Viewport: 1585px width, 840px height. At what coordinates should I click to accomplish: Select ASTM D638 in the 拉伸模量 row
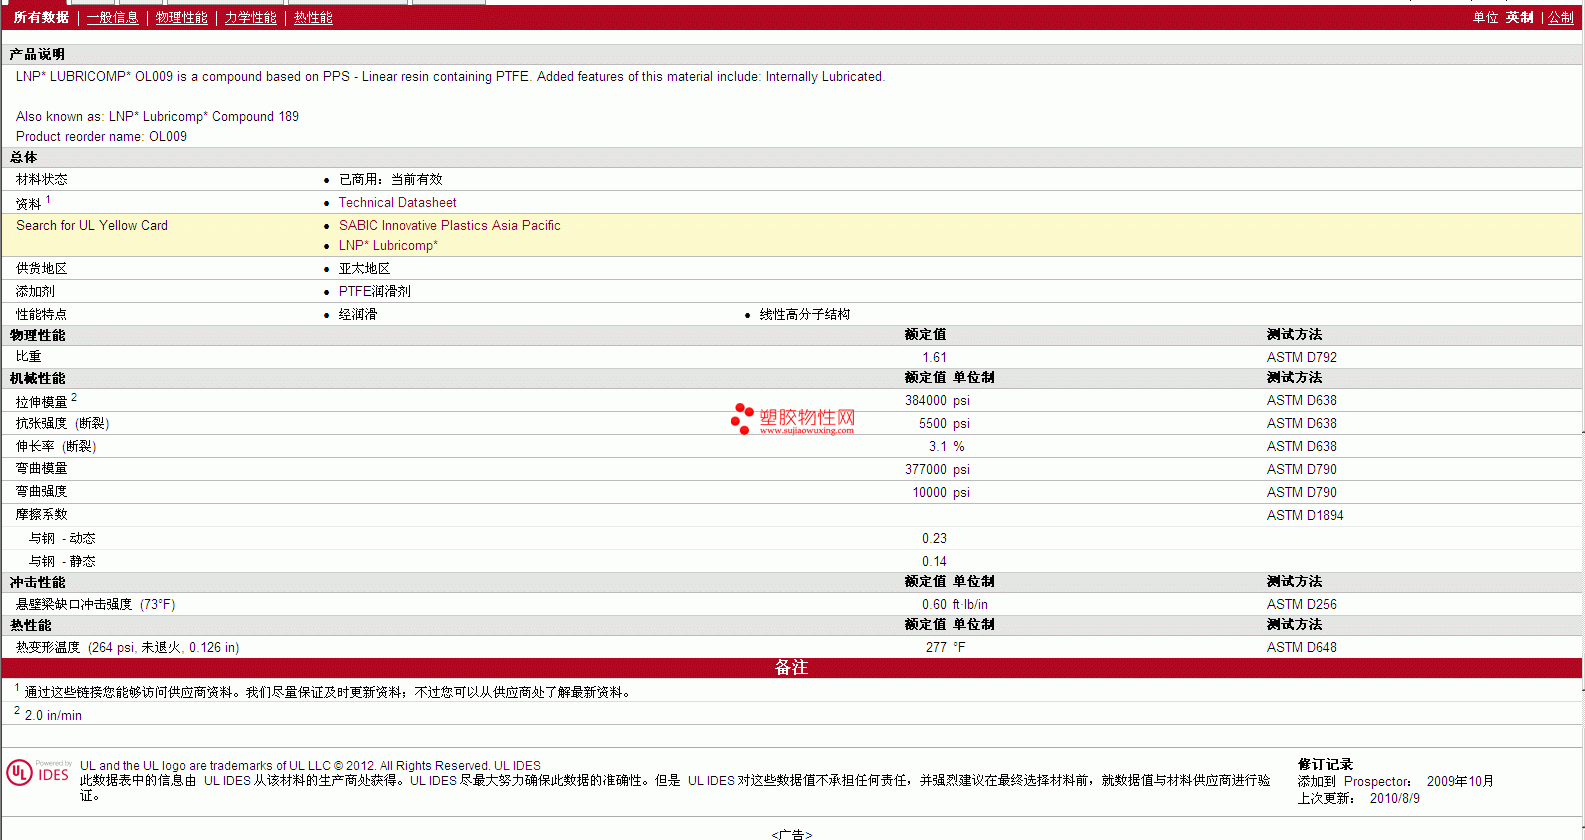coord(1302,401)
